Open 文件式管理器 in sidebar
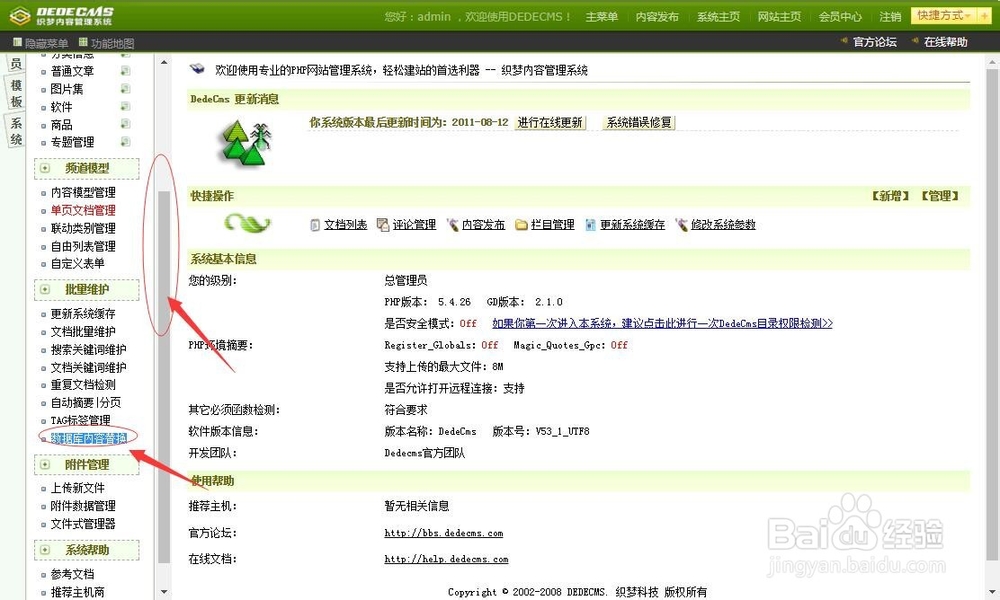 pos(83,524)
